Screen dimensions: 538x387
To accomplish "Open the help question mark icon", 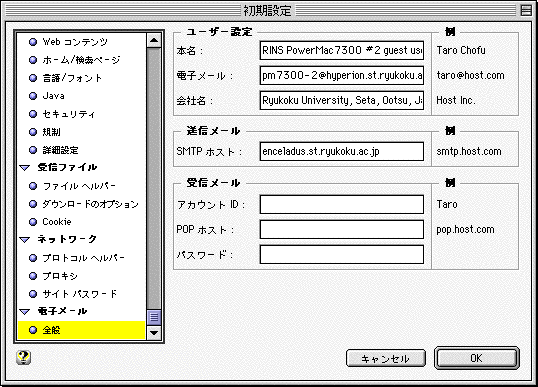I will pyautogui.click(x=23, y=357).
